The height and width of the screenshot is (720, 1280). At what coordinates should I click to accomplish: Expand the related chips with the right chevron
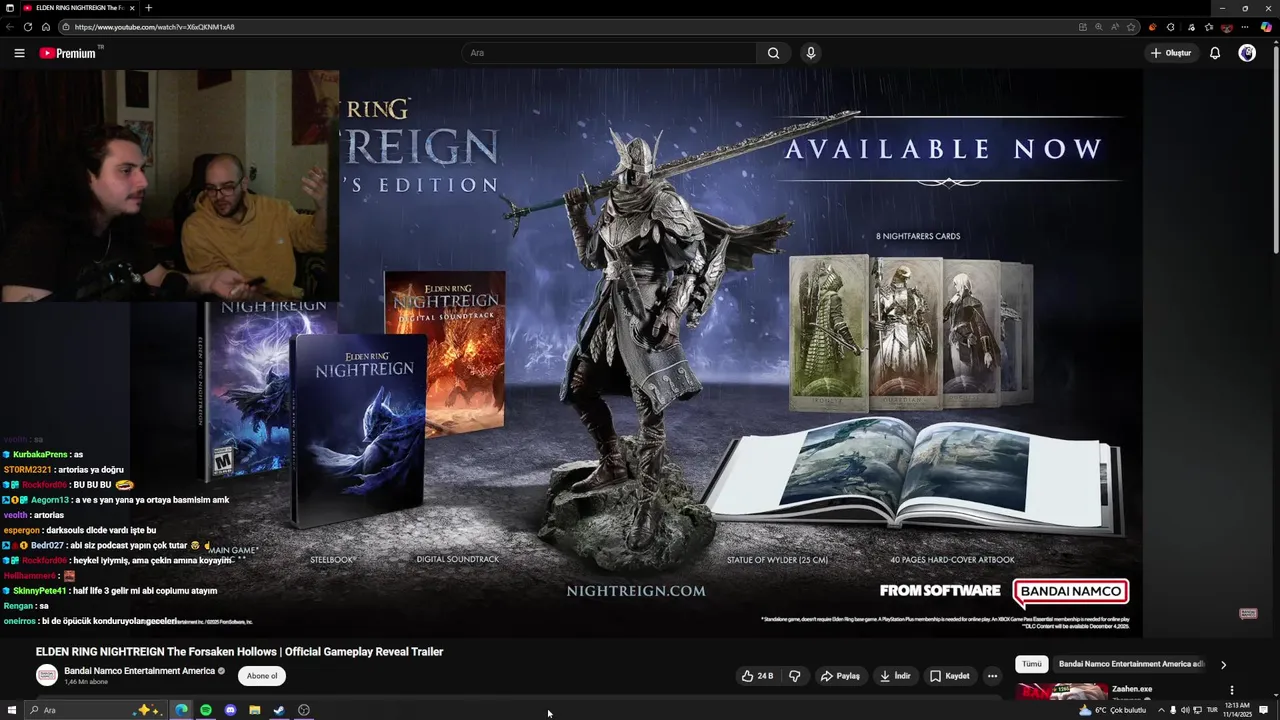click(1223, 664)
